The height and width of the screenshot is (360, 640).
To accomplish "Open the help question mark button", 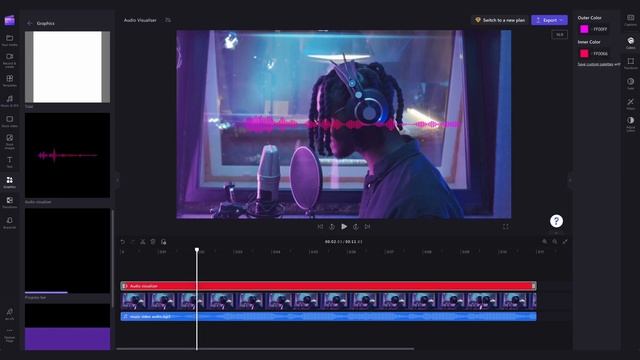I will pos(556,221).
